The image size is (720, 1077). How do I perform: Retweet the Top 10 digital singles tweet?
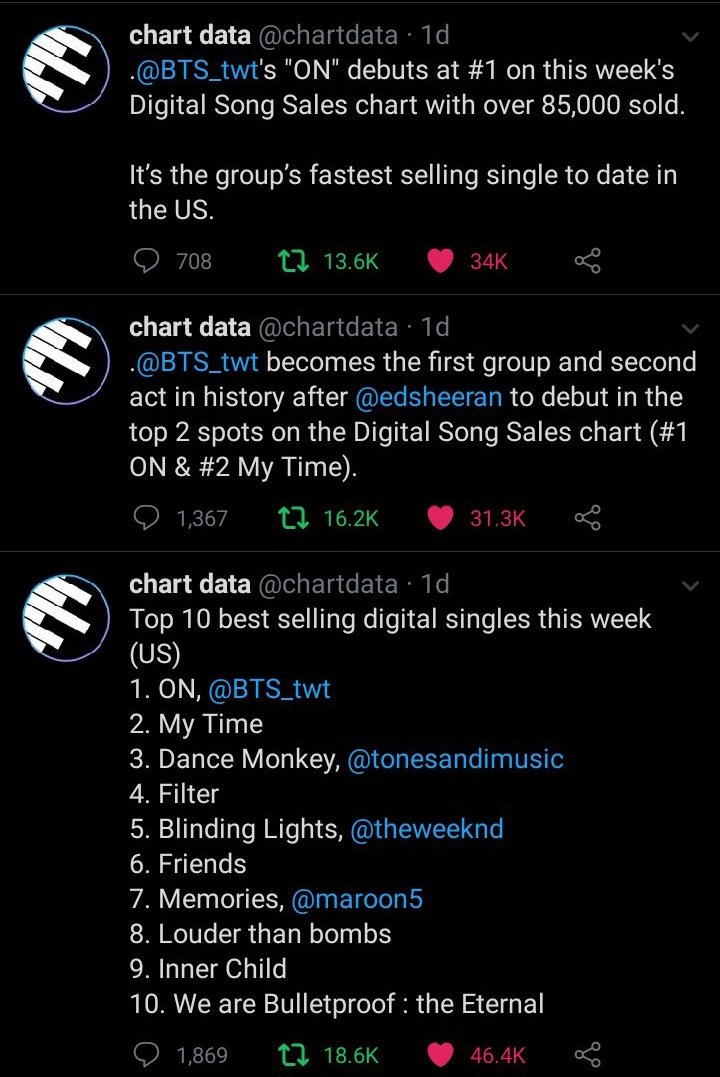coord(291,1054)
